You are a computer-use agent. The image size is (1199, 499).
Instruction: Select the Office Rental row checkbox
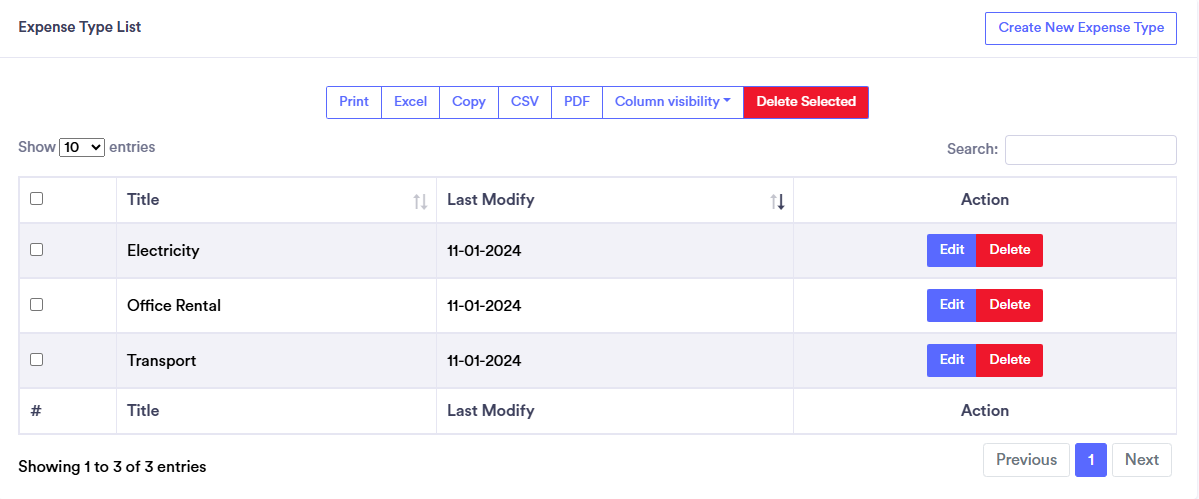37,305
